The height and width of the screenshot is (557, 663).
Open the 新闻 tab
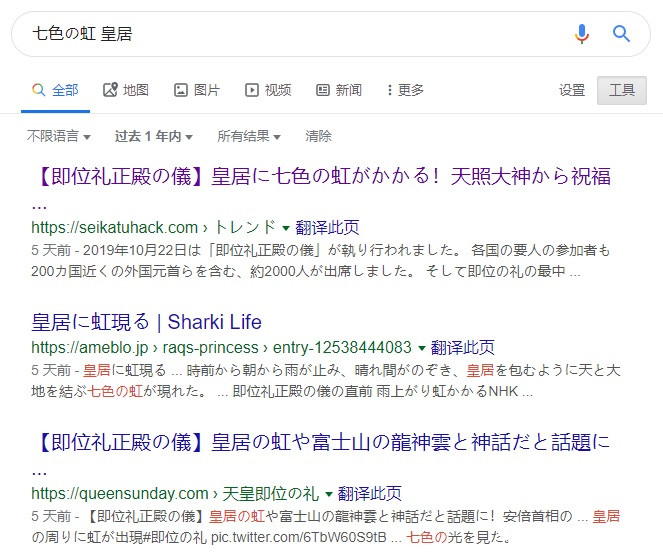[x=339, y=90]
